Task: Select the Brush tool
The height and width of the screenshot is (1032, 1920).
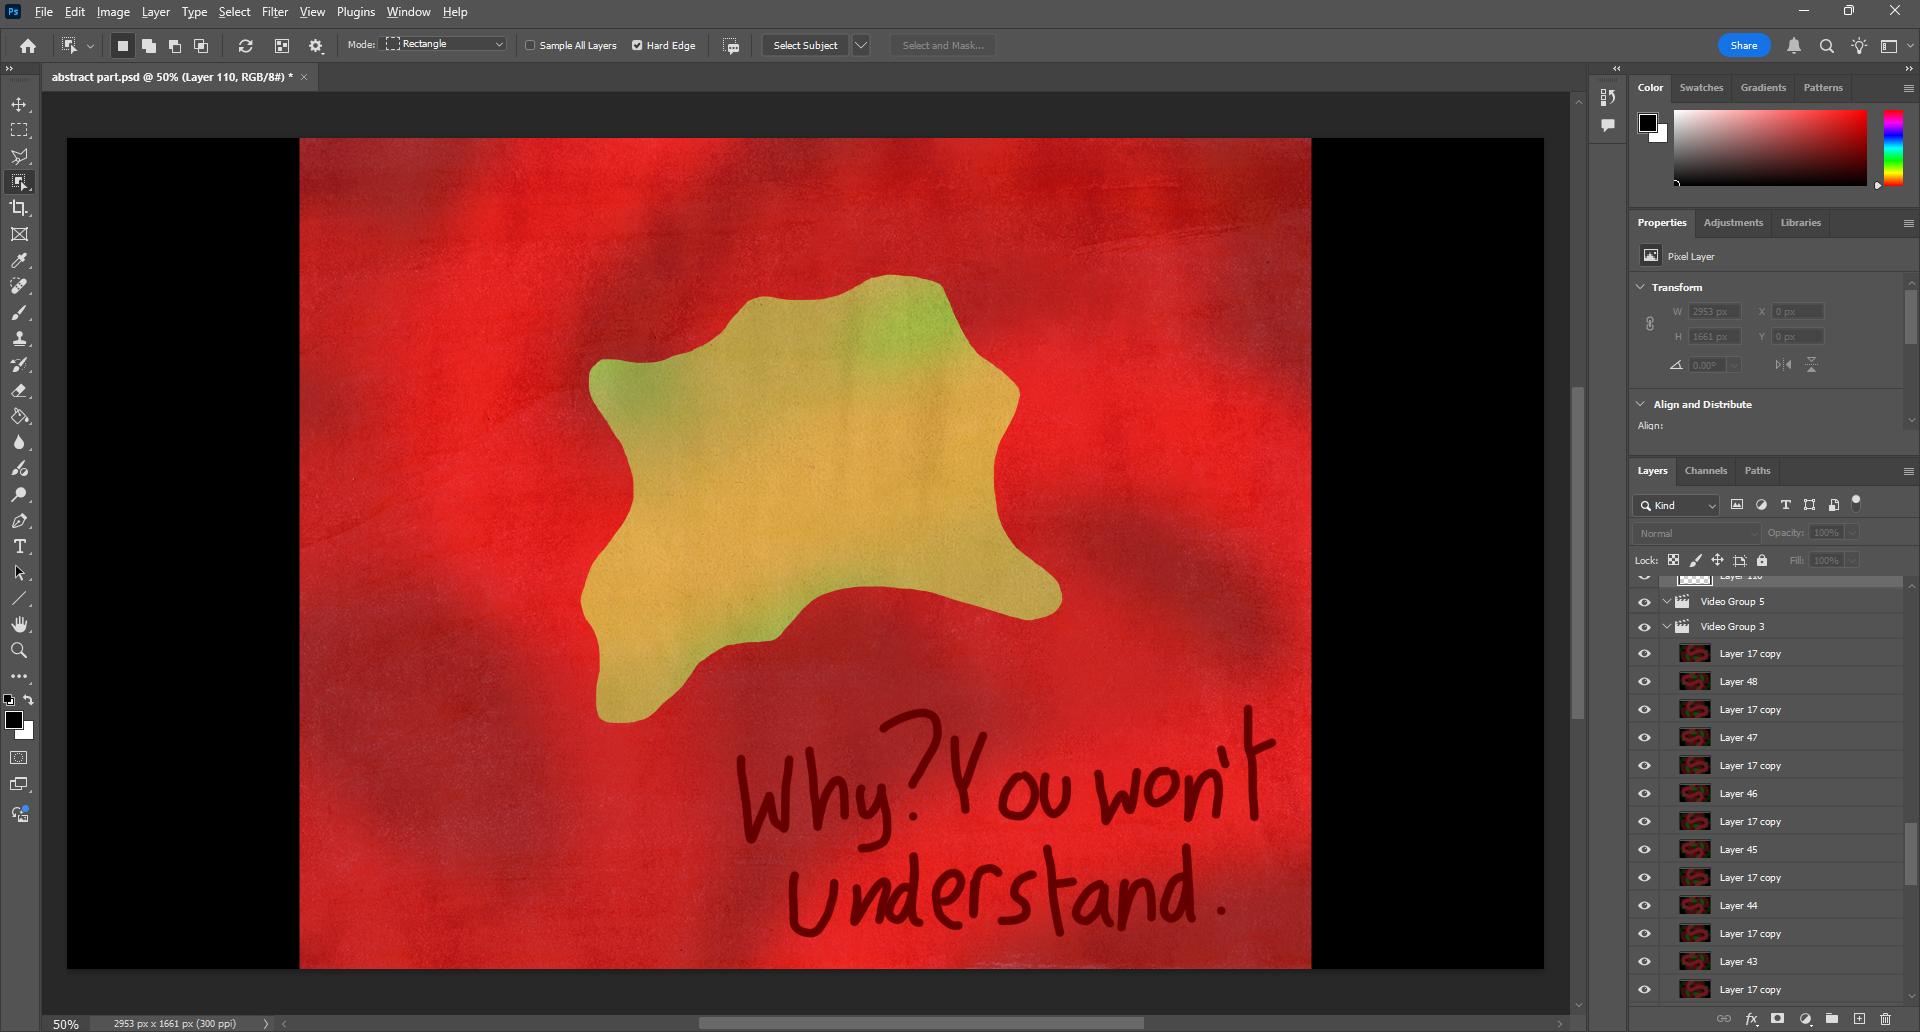Action: 19,313
